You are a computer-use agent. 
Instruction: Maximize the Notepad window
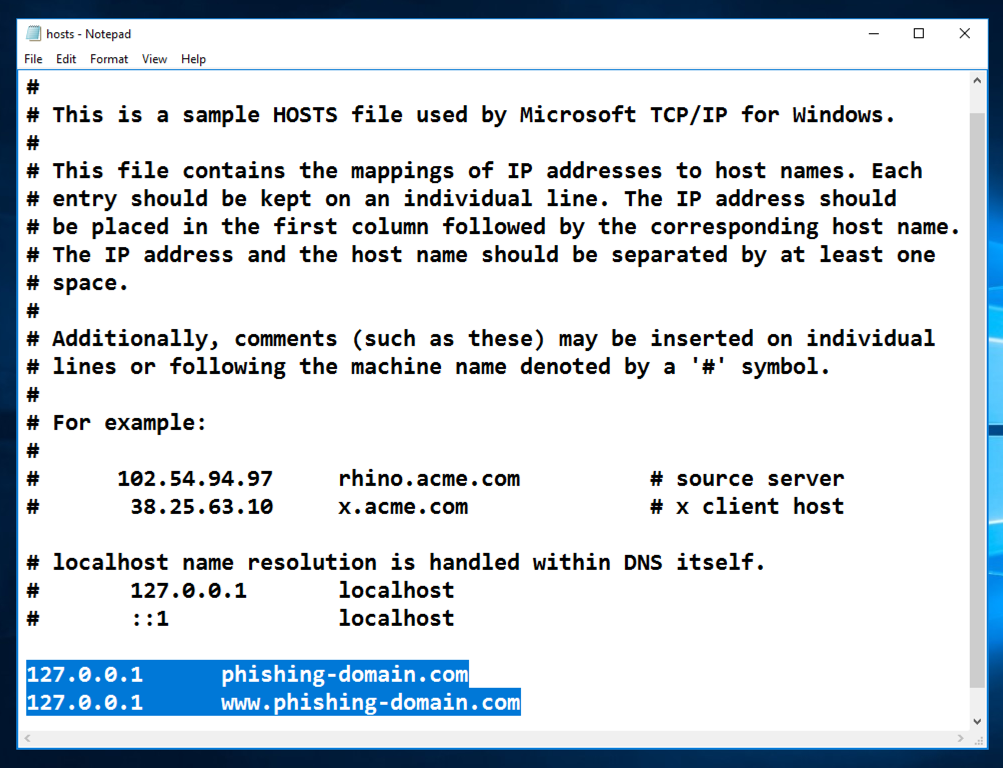pyautogui.click(x=918, y=34)
